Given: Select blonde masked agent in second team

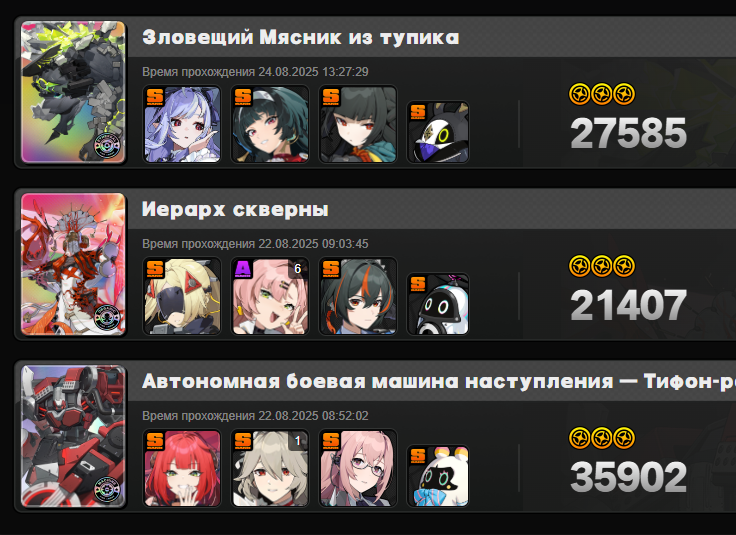Looking at the screenshot, I should point(182,296).
